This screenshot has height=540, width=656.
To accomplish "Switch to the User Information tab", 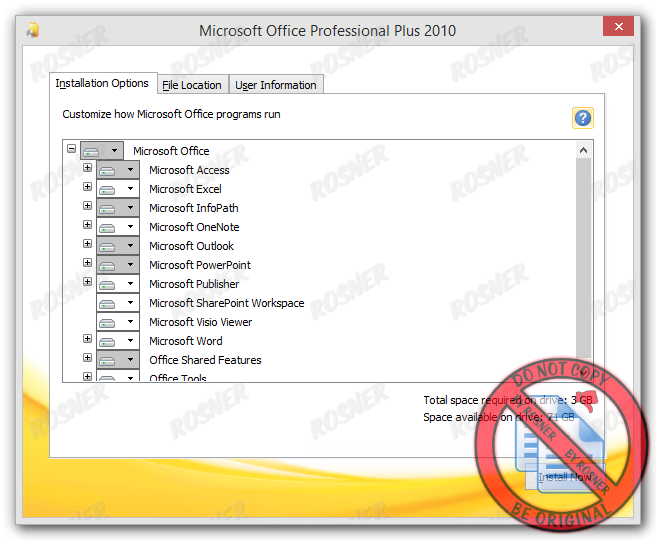I will coord(276,85).
